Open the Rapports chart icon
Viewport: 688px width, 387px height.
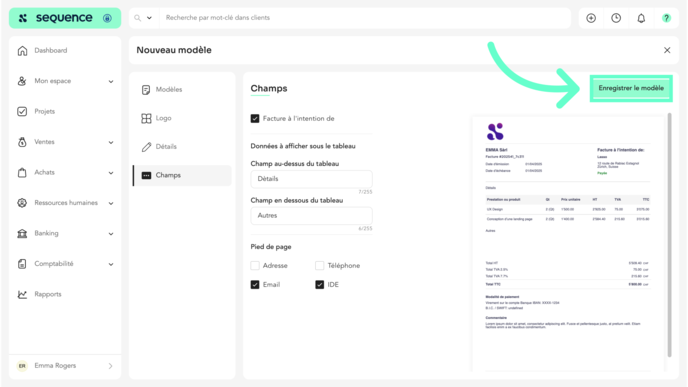(x=22, y=294)
